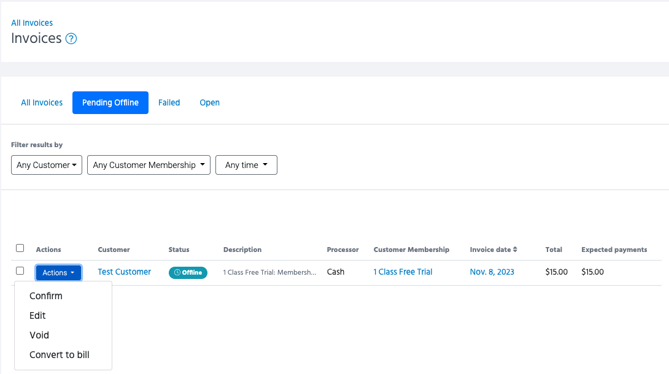
Task: Tick the select-all checkbox in table header
Action: point(20,248)
